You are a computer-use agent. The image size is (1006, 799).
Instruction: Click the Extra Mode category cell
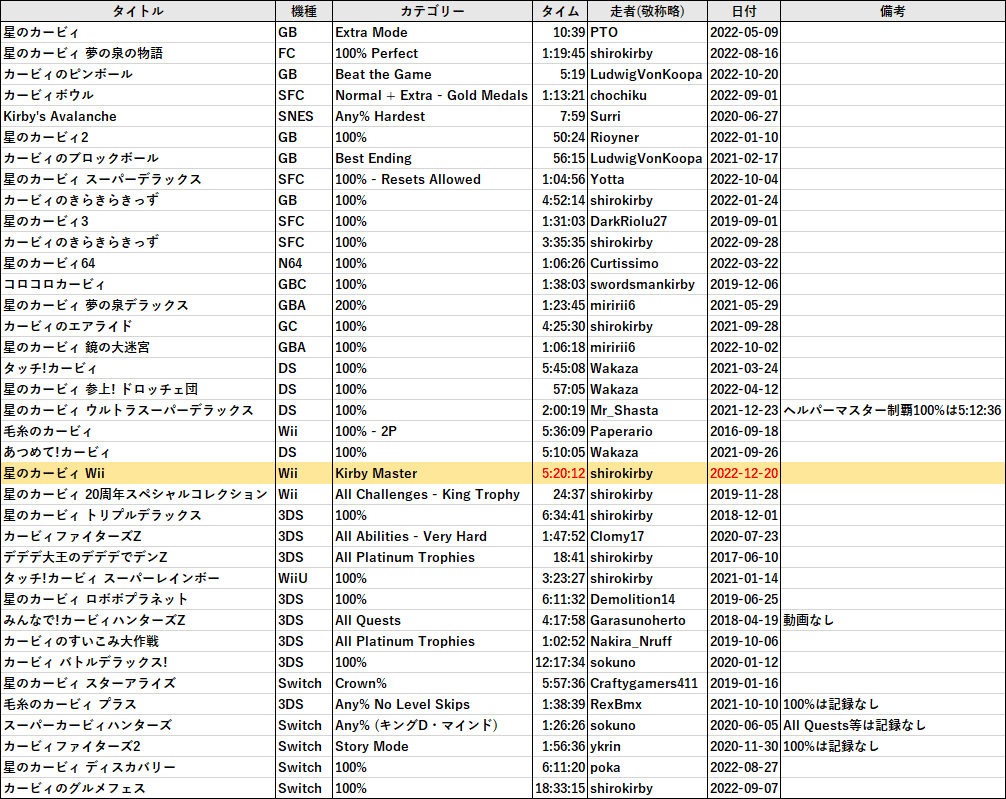(432, 32)
